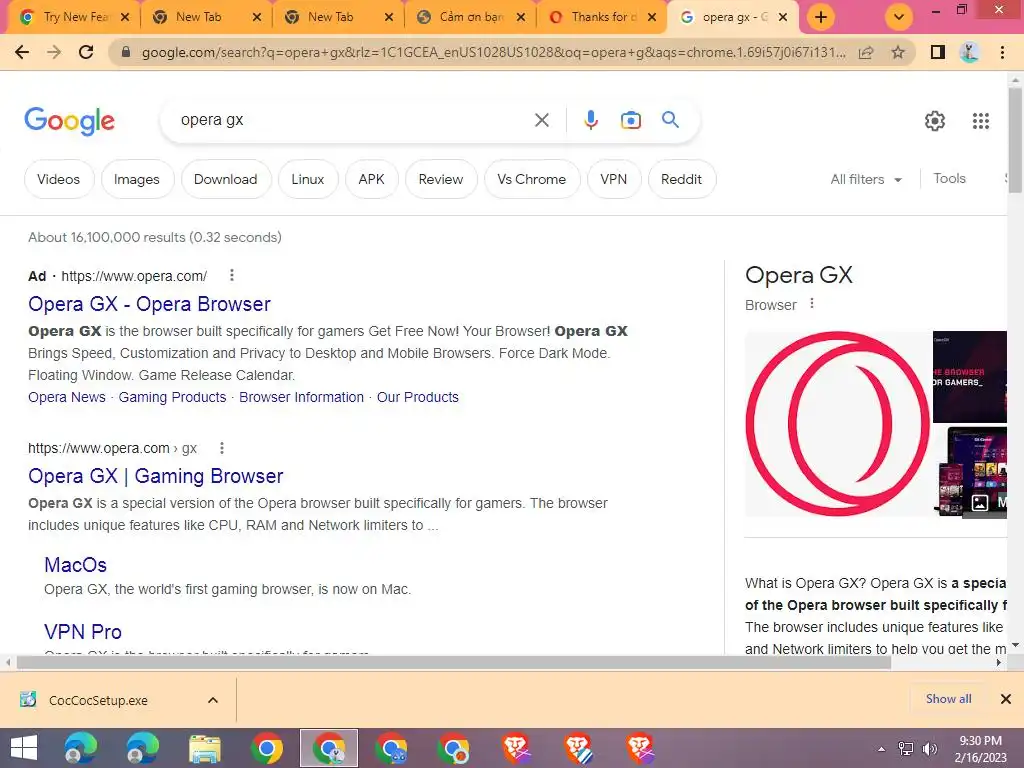
Task: Open the Browser Information sitelink
Action: click(301, 397)
